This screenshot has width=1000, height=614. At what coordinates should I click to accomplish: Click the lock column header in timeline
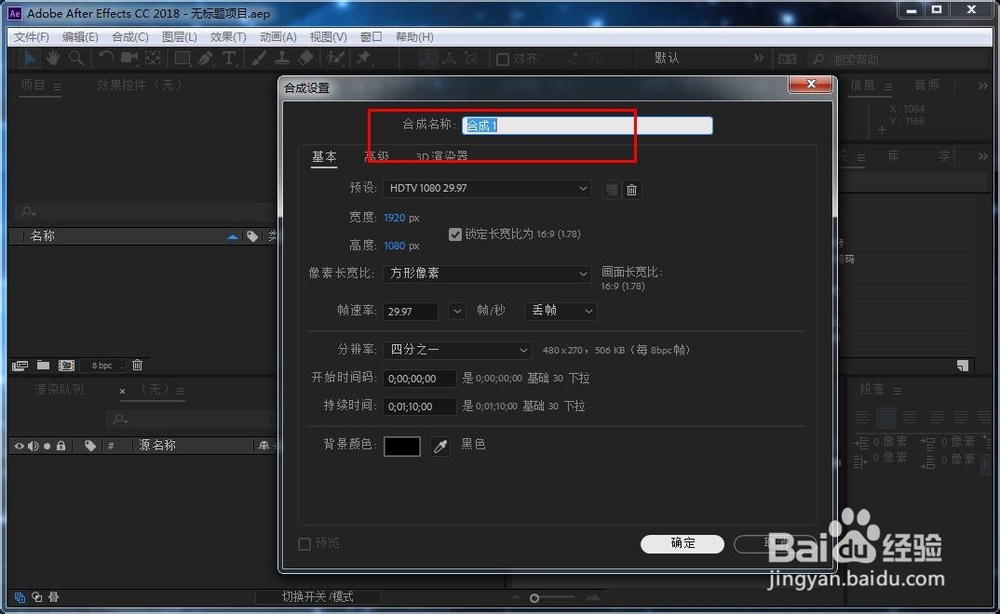point(61,446)
